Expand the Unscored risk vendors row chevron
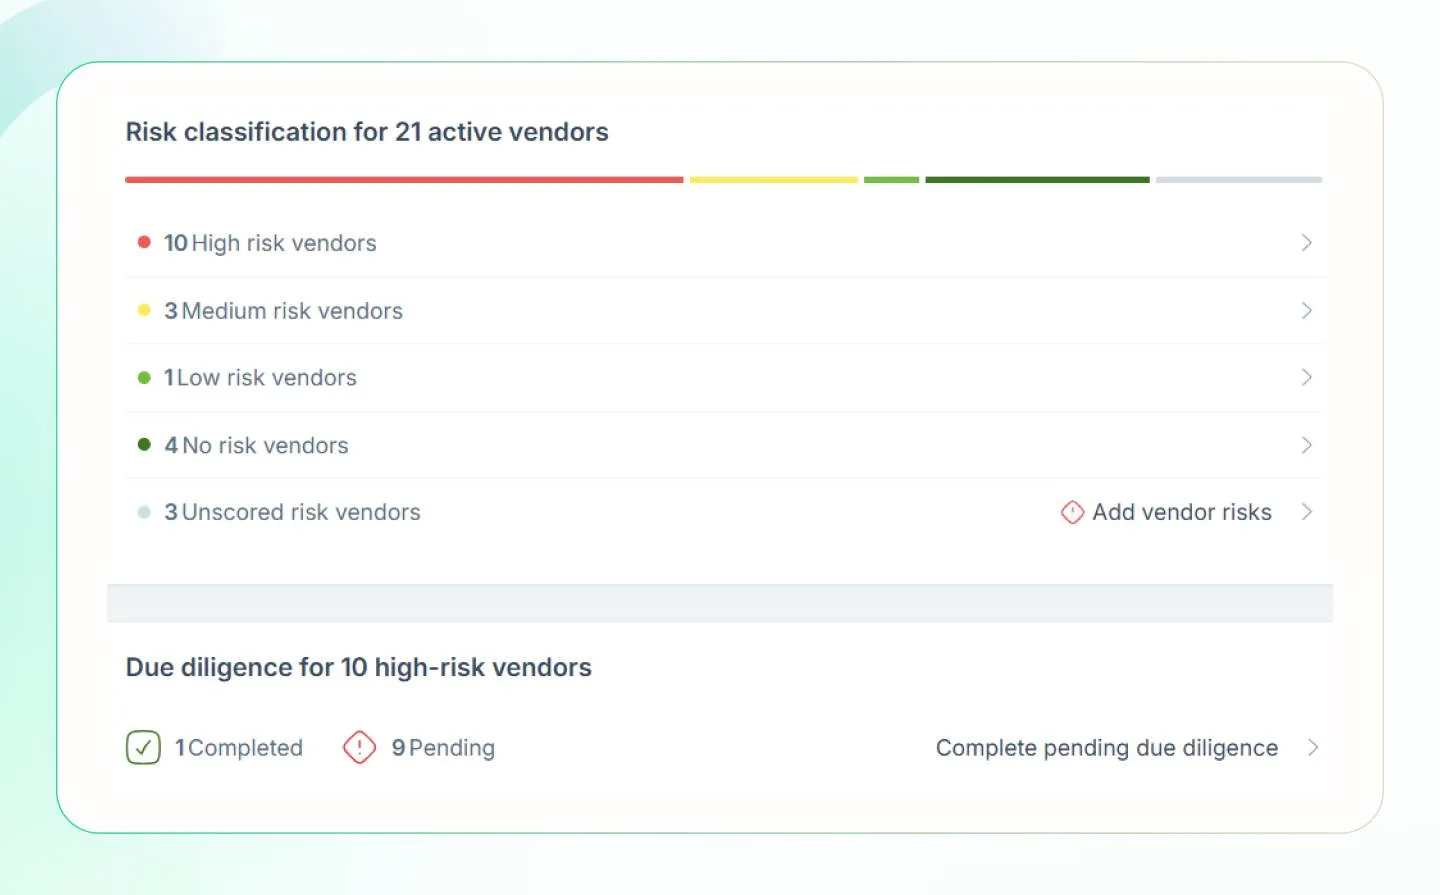This screenshot has height=895, width=1440. point(1307,511)
